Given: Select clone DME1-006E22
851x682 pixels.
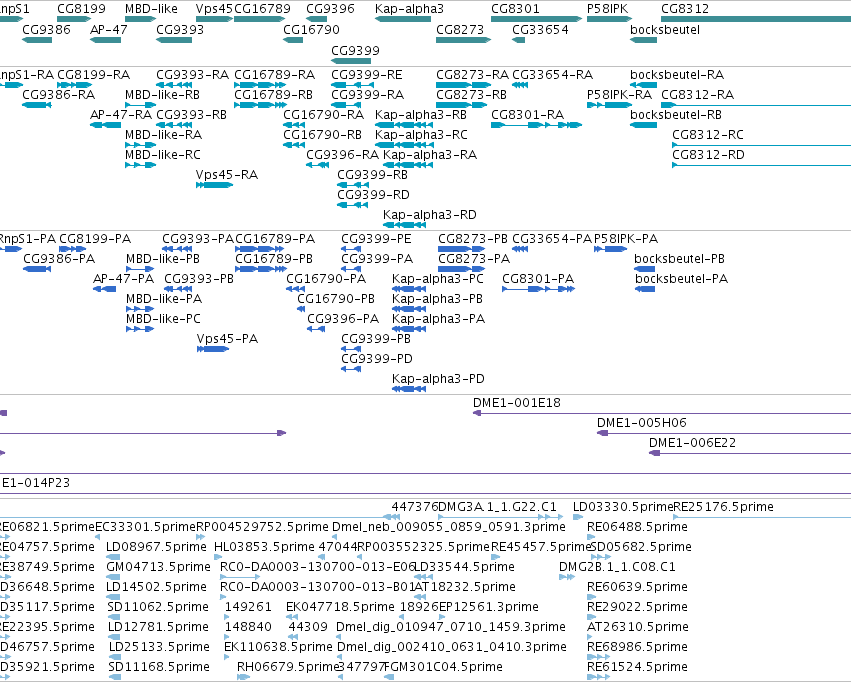Looking at the screenshot, I should (693, 443).
